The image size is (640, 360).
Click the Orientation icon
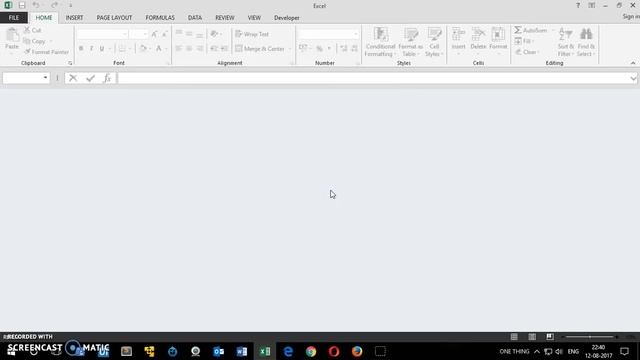click(x=214, y=34)
